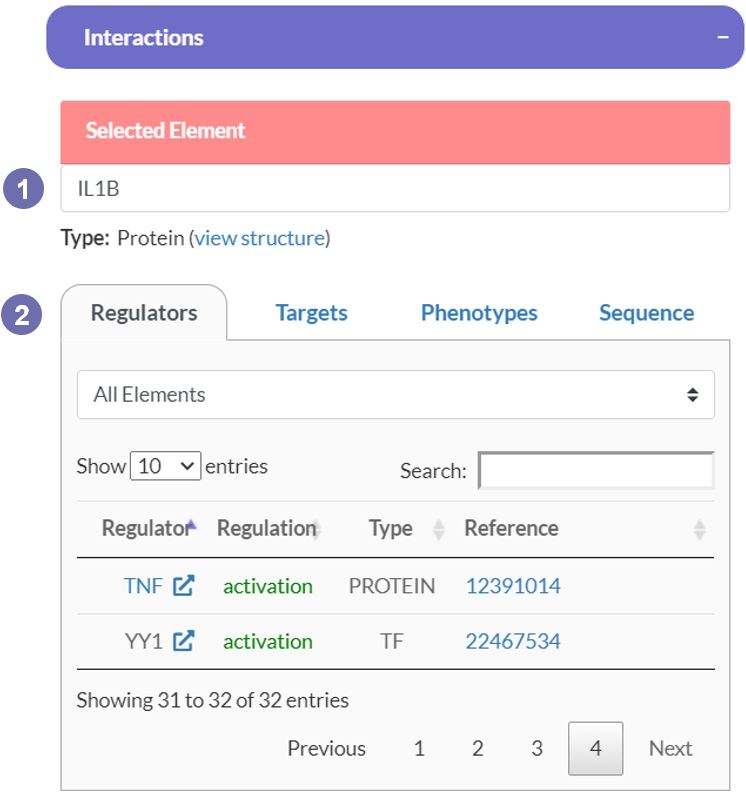Image resolution: width=746 pixels, height=799 pixels.
Task: Focus the Search input field
Action: pyautogui.click(x=596, y=470)
